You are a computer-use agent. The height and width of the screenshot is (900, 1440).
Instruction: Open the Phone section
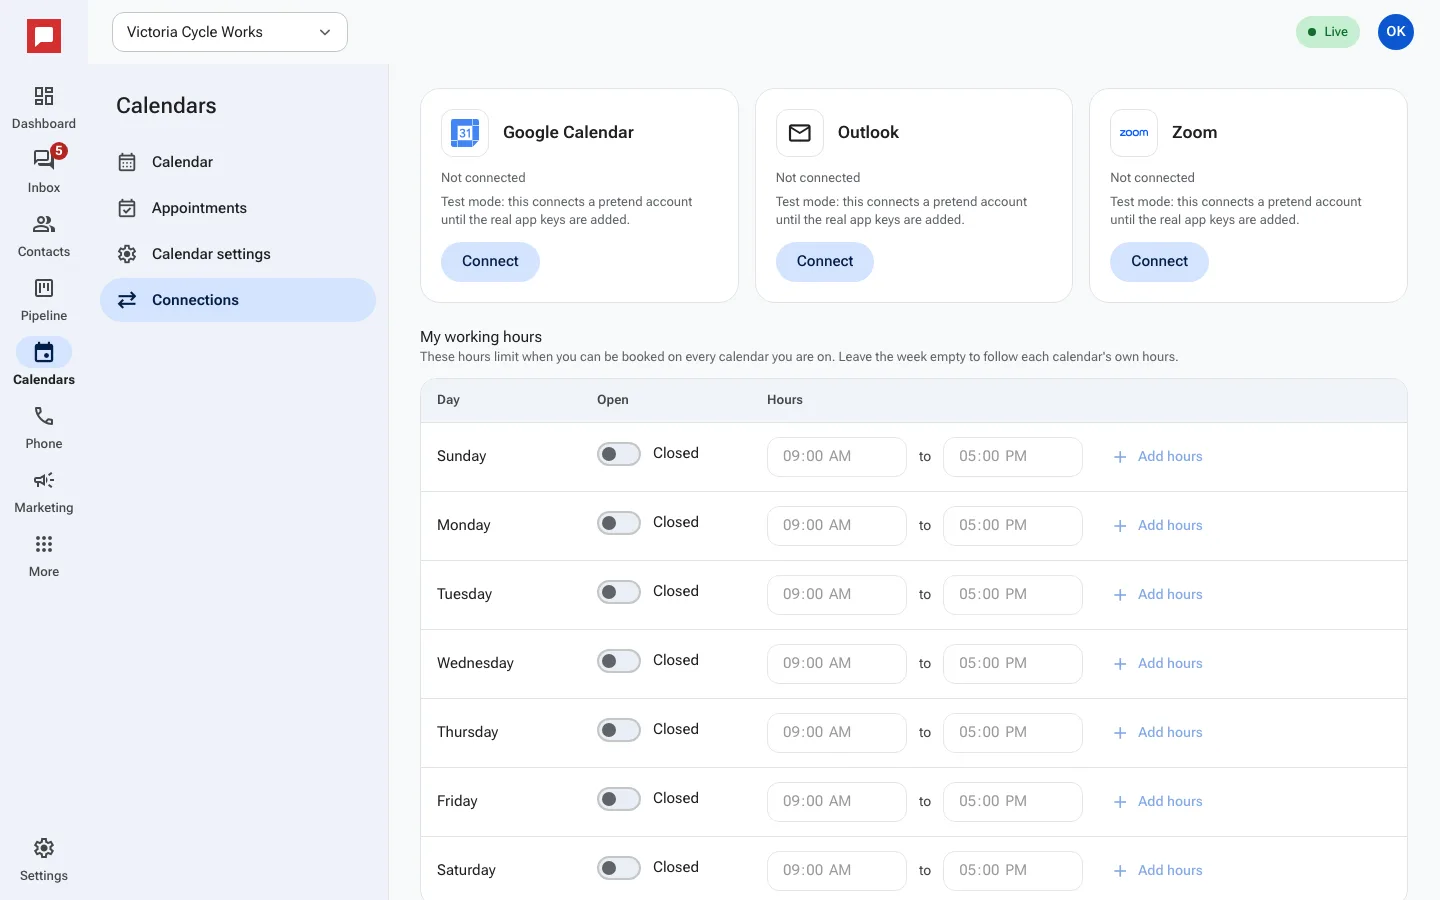point(44,428)
